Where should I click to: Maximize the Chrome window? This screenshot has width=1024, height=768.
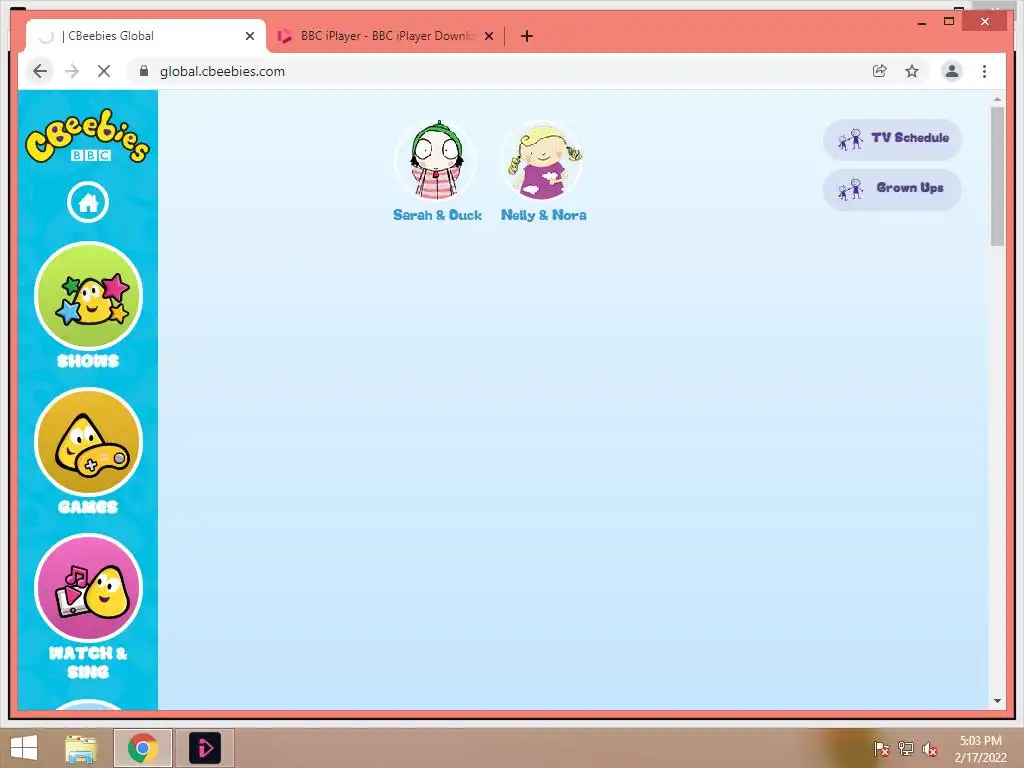pyautogui.click(x=949, y=22)
